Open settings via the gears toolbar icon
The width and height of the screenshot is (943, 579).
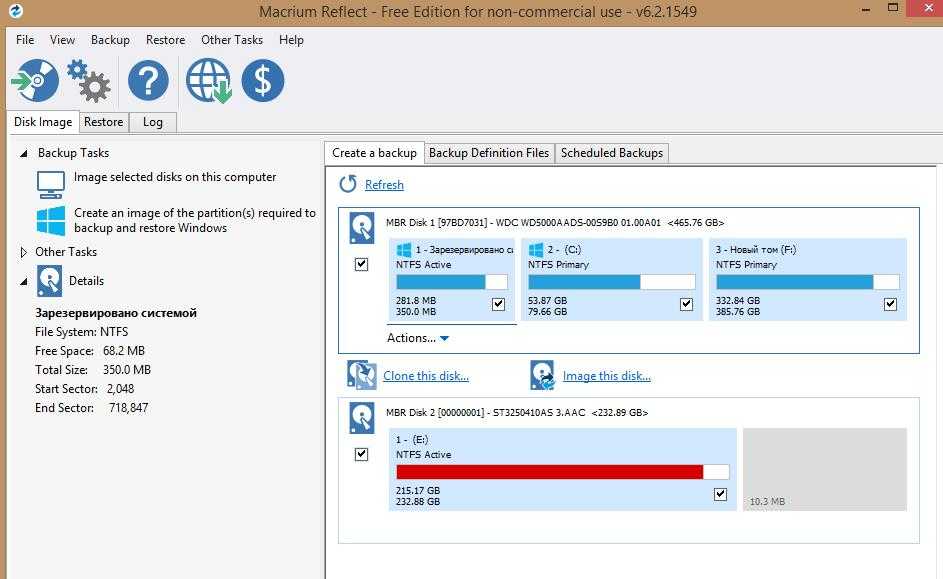(x=89, y=81)
